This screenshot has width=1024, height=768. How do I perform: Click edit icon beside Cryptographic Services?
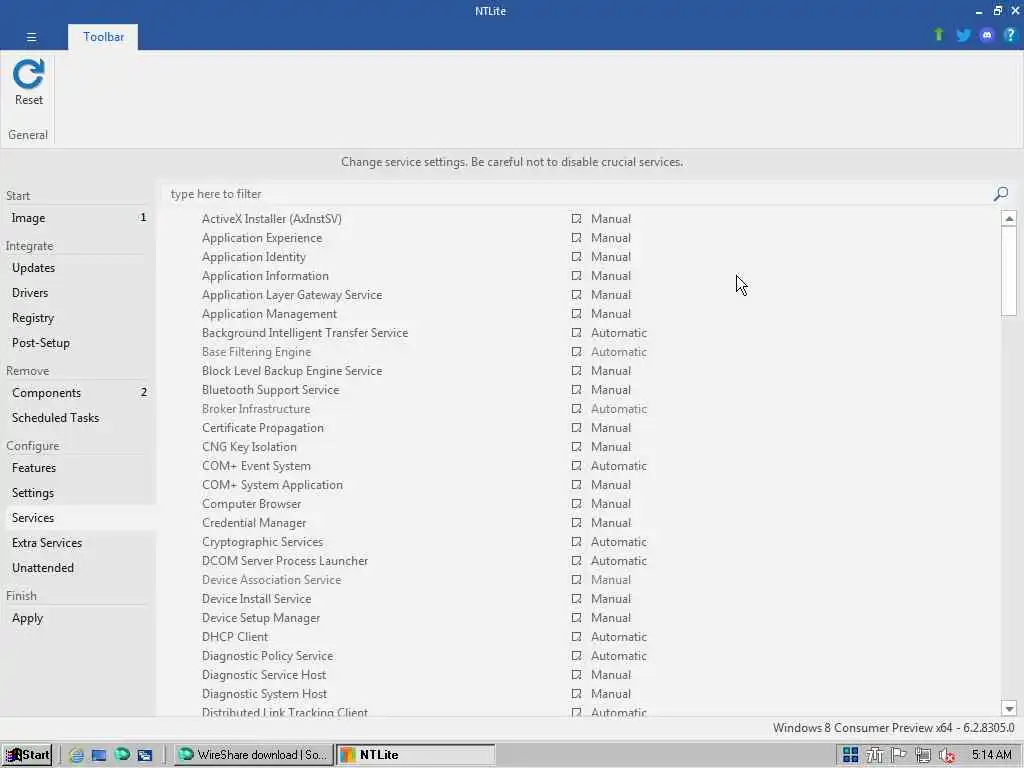point(576,541)
